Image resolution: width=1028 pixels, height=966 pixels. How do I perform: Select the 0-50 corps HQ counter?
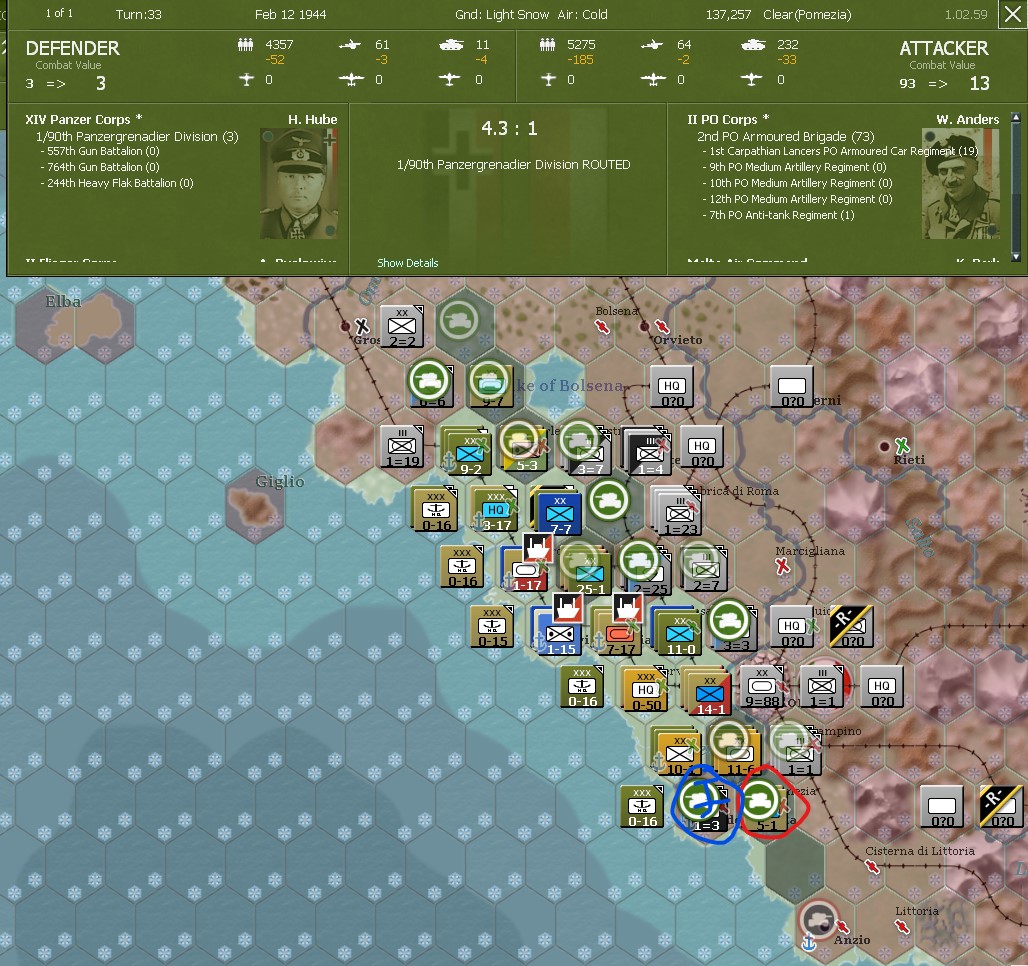click(646, 691)
